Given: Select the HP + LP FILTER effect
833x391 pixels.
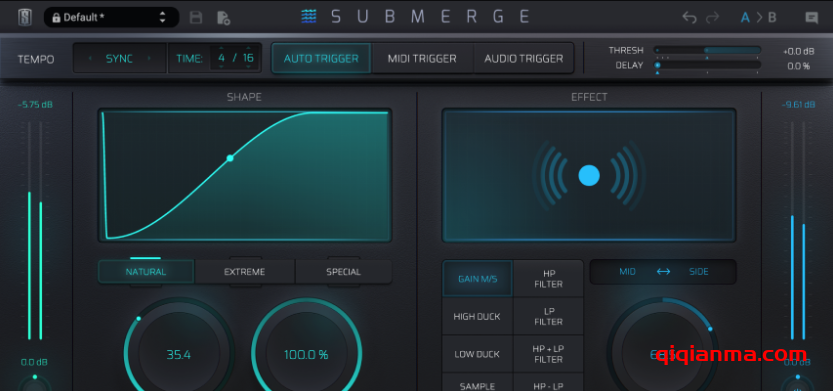Looking at the screenshot, I should [548, 354].
